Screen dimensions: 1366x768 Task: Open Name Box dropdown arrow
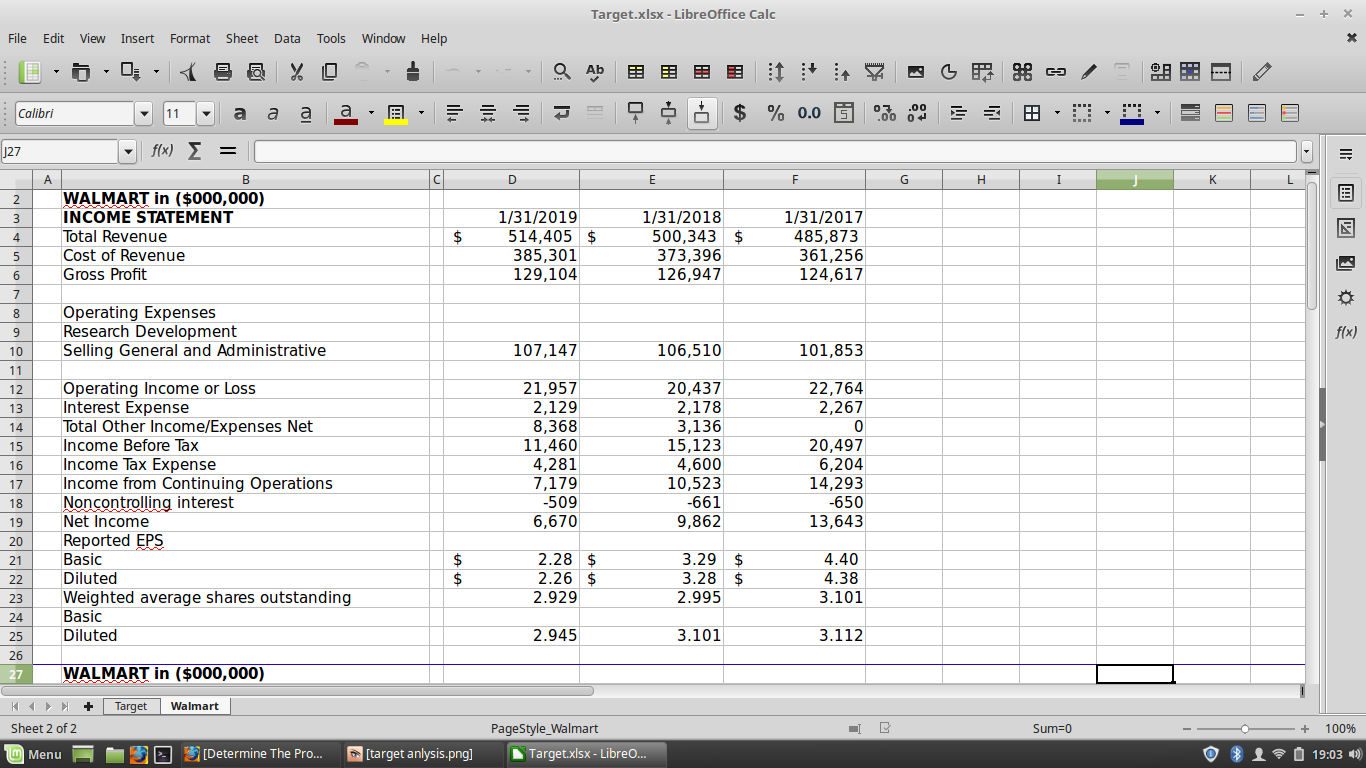[x=127, y=152]
